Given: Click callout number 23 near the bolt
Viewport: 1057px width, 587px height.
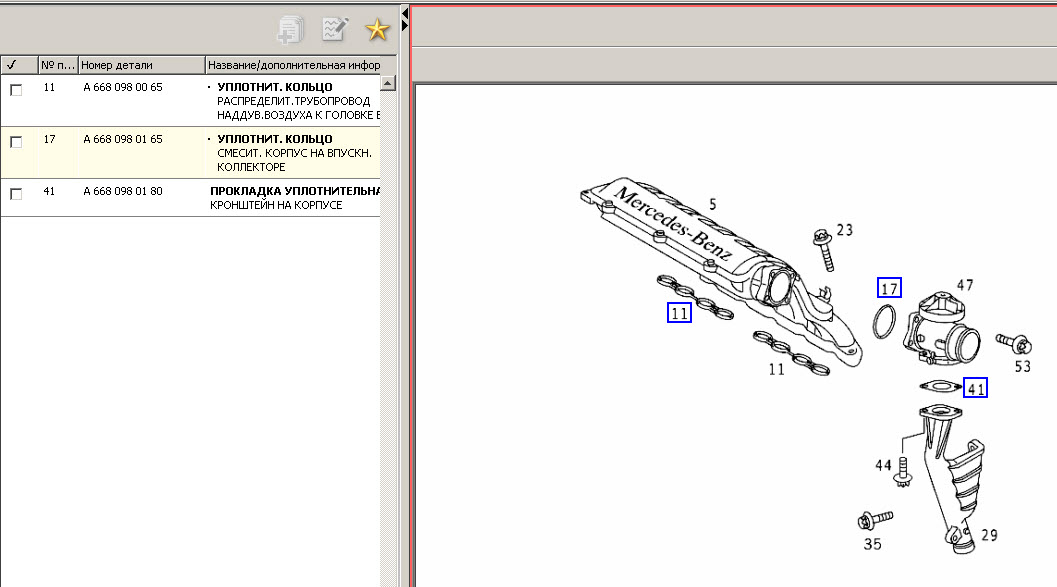Looking at the screenshot, I should pos(845,230).
